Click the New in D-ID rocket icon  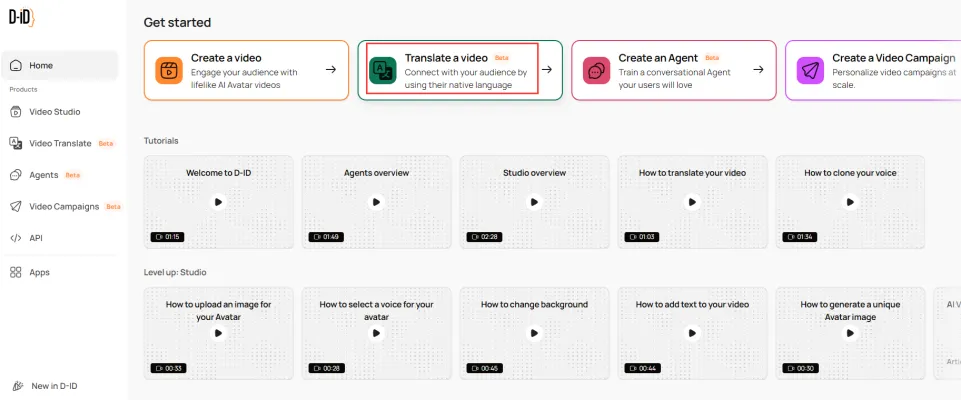pyautogui.click(x=16, y=386)
